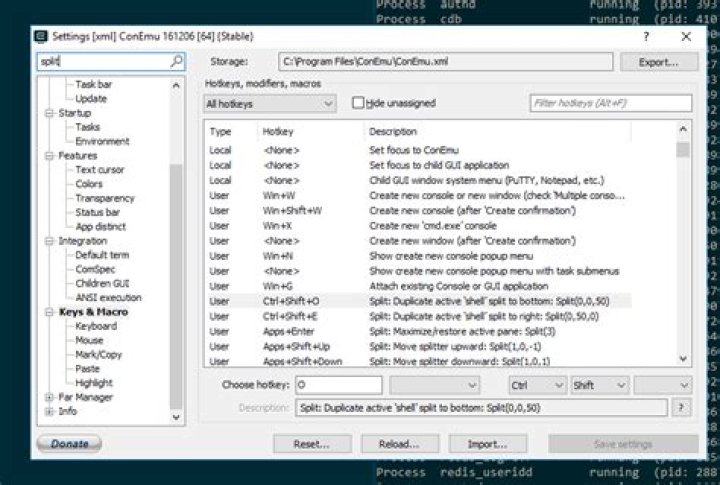Expand the Info tree node
Viewport: 720px width, 485px height.
click(49, 412)
